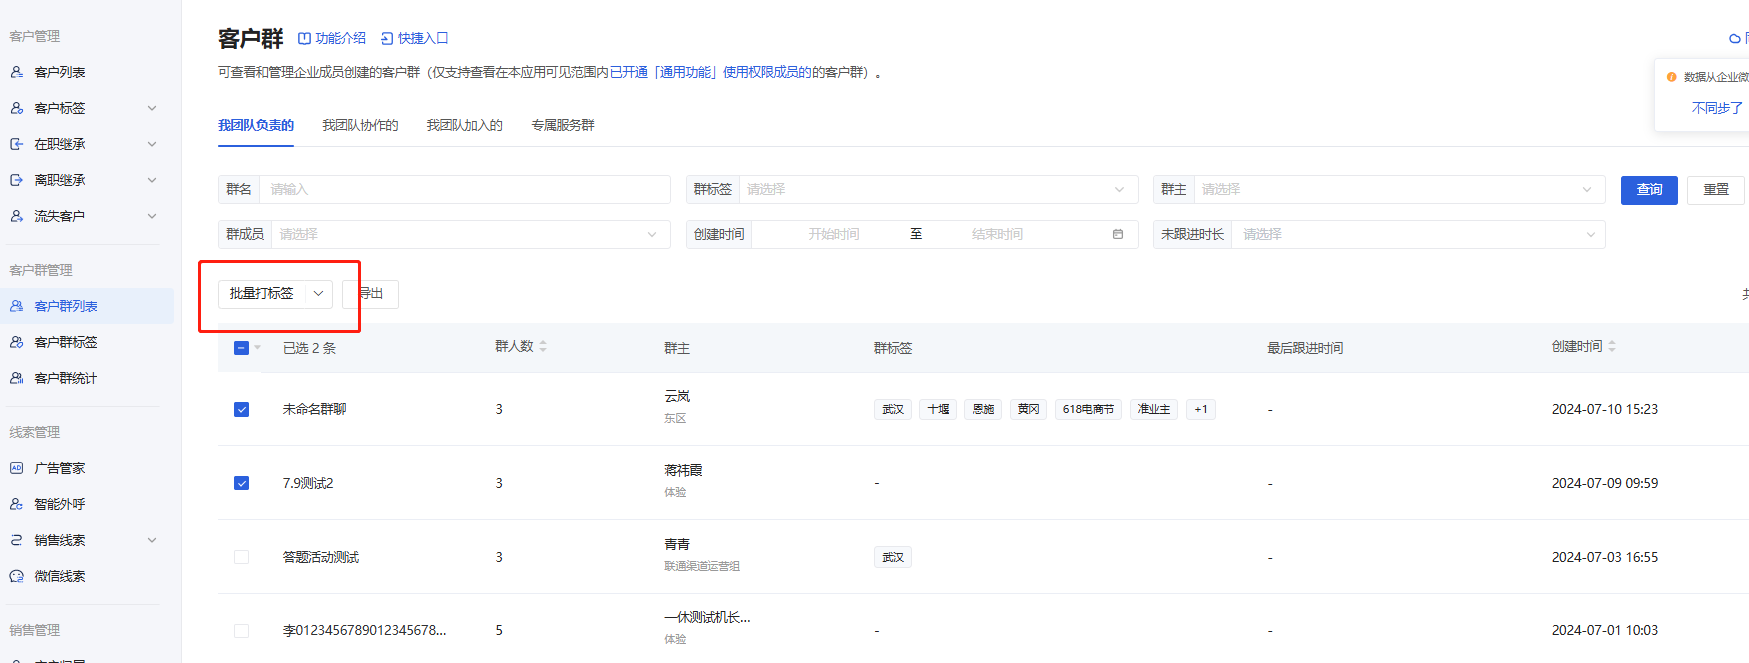Click the 准业主 tag

pos(1154,409)
